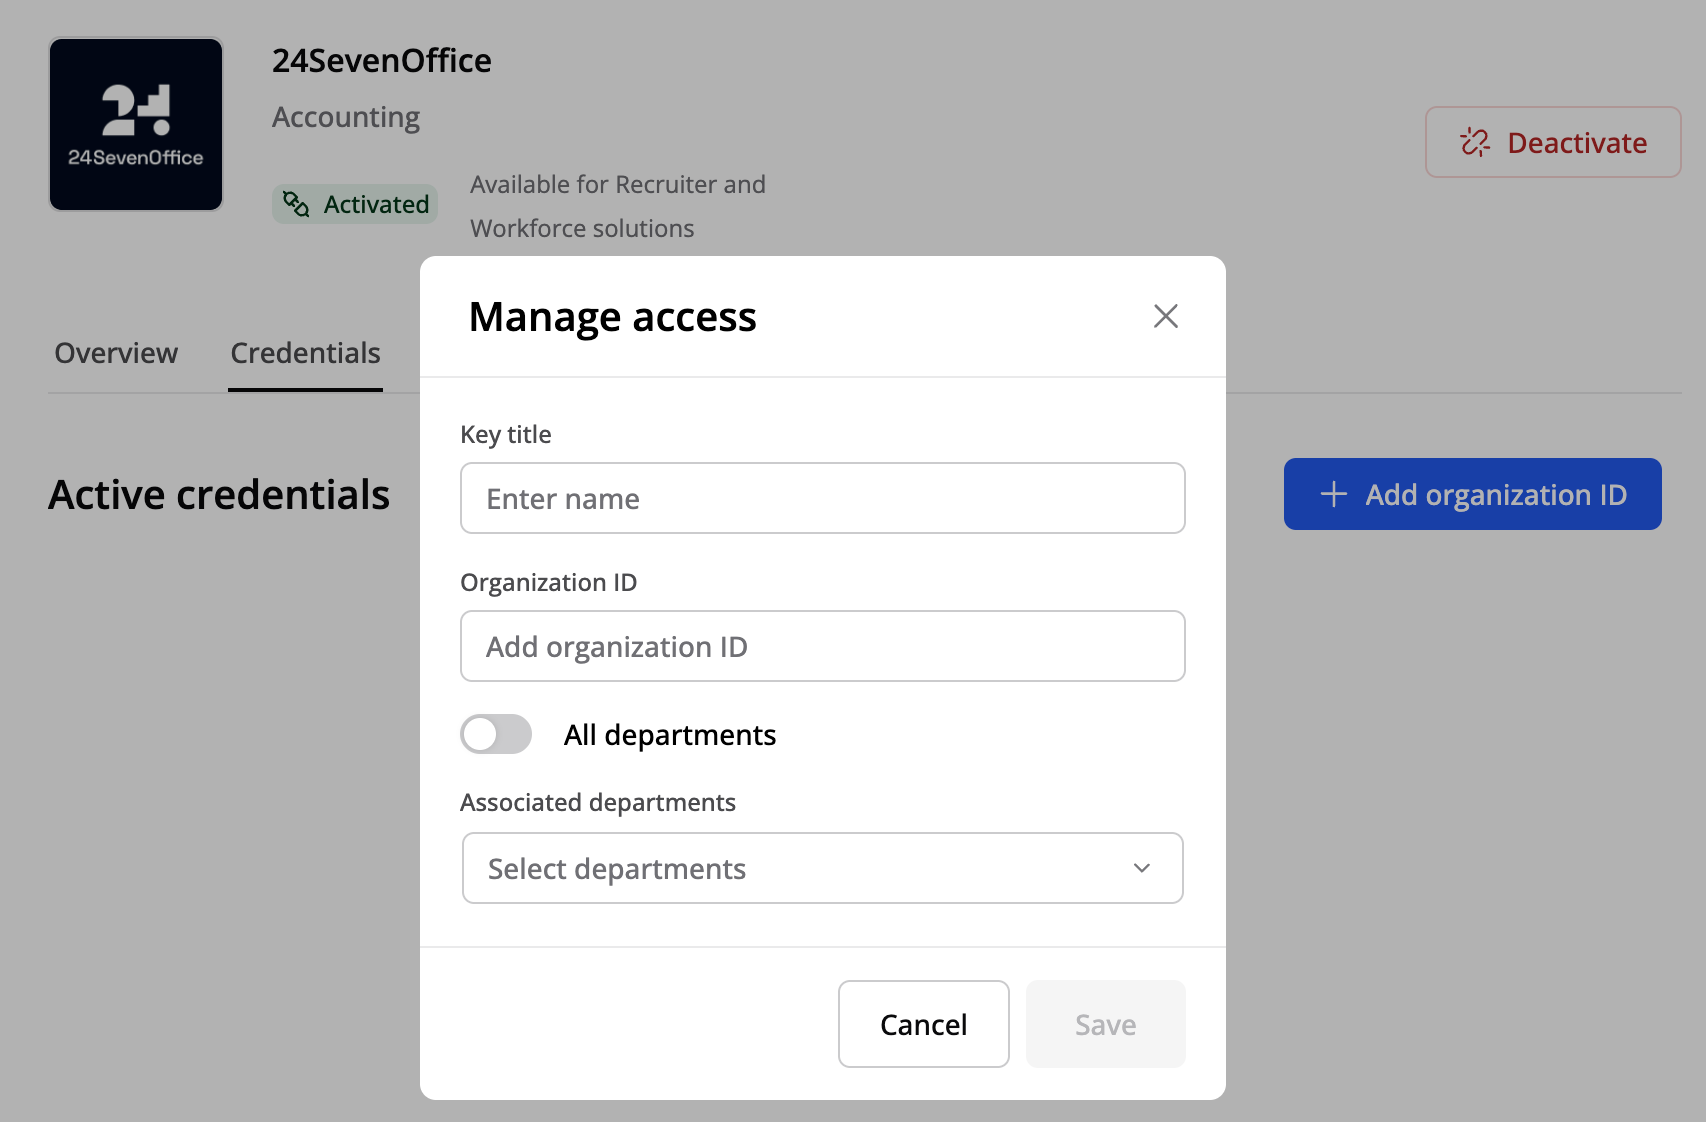Click the Active credentials heading
The image size is (1706, 1122).
[219, 495]
